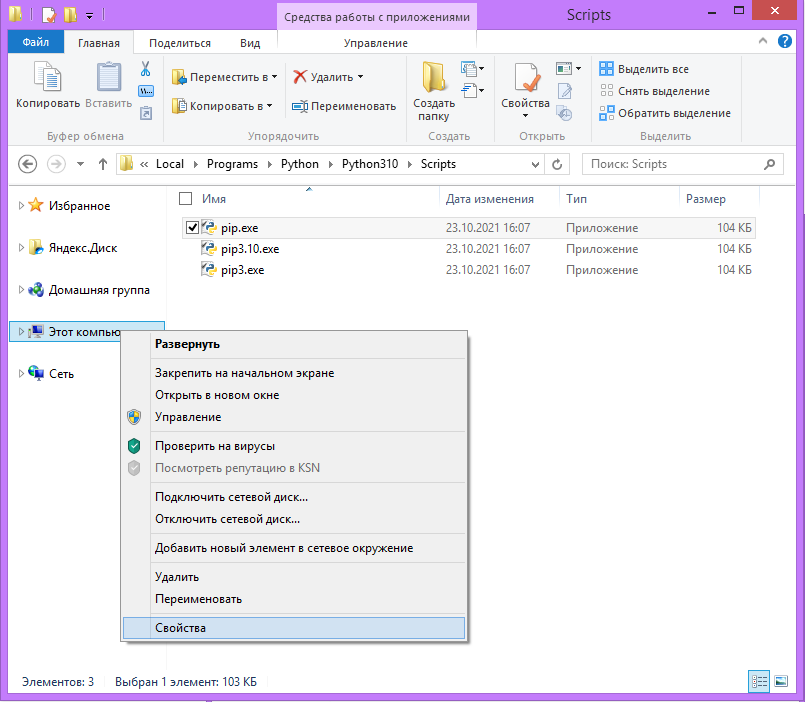Viewport: 805px width, 702px height.
Task: Choose Закрепить на начальном экране
Action: 294,373
